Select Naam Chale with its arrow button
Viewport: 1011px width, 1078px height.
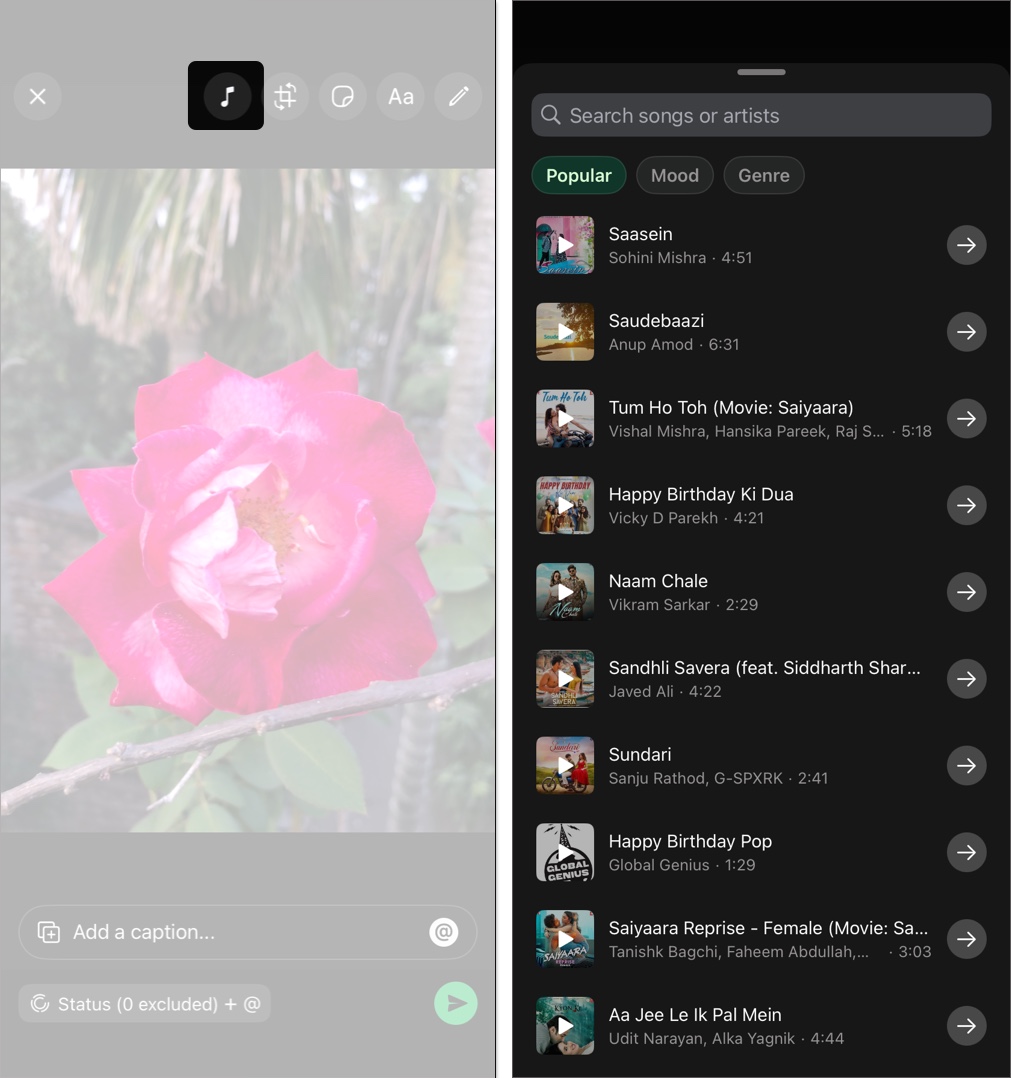(966, 591)
